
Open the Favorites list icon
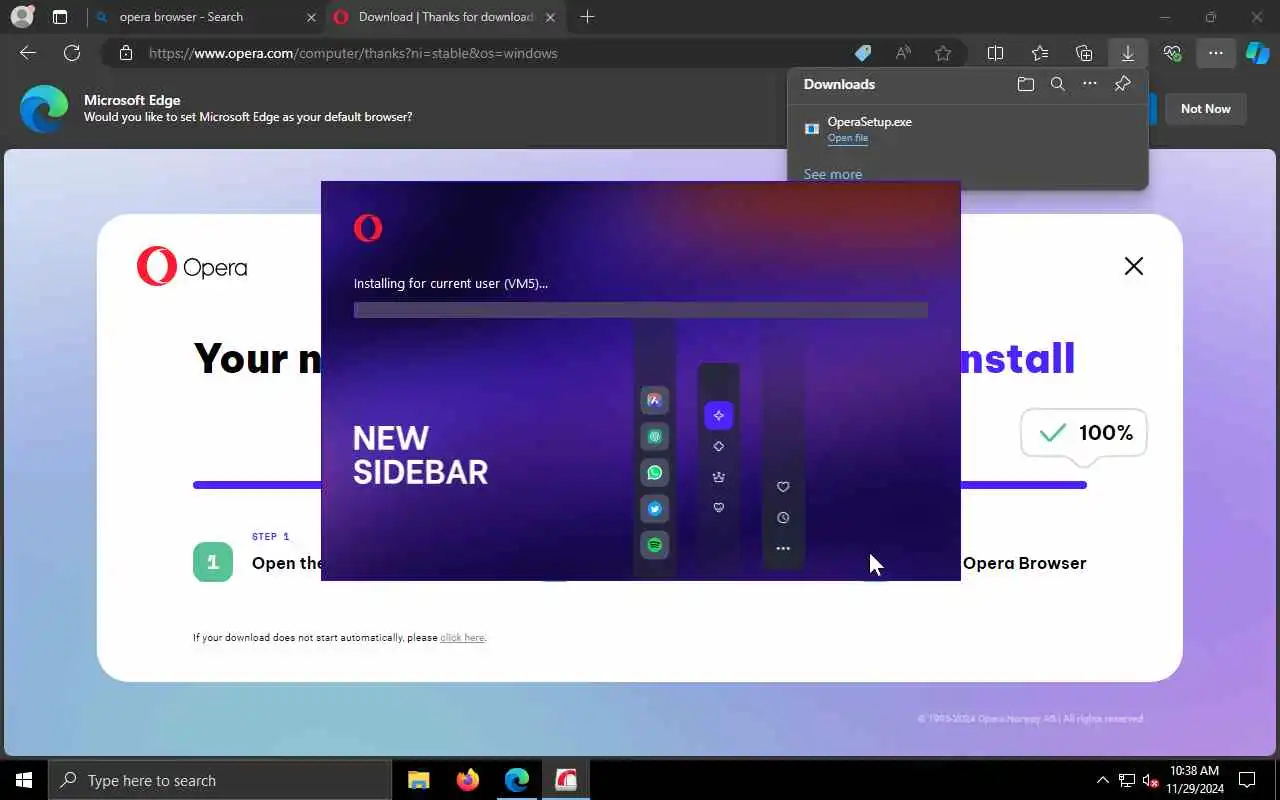pos(1040,53)
